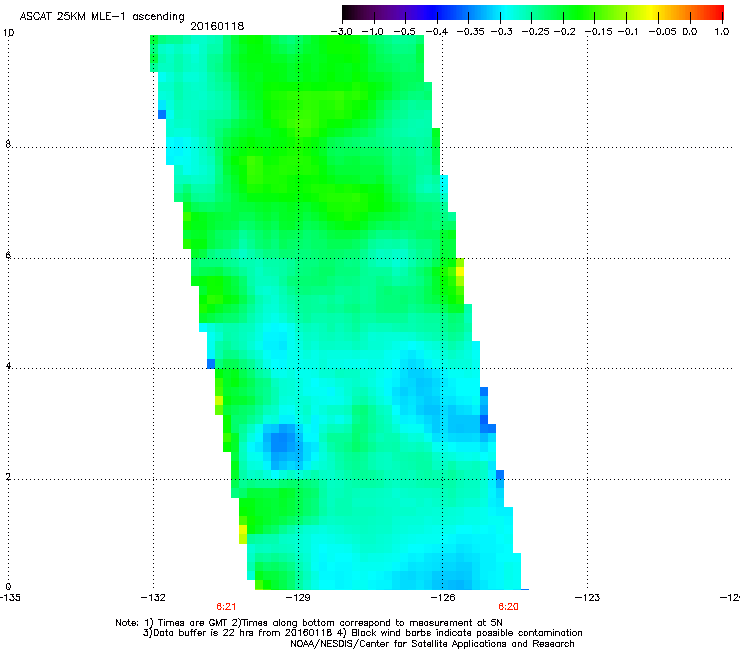Click the "Data buffer is 22 hrs" note line

[x=362, y=633]
